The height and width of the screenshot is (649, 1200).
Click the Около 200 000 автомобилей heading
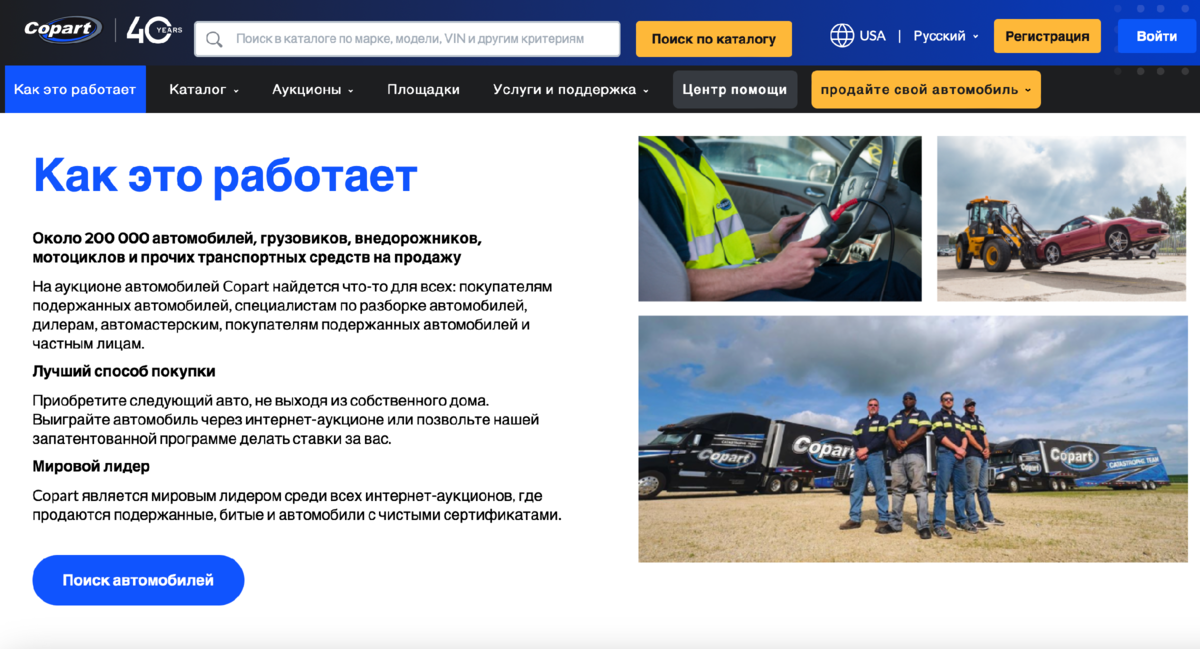point(257,248)
